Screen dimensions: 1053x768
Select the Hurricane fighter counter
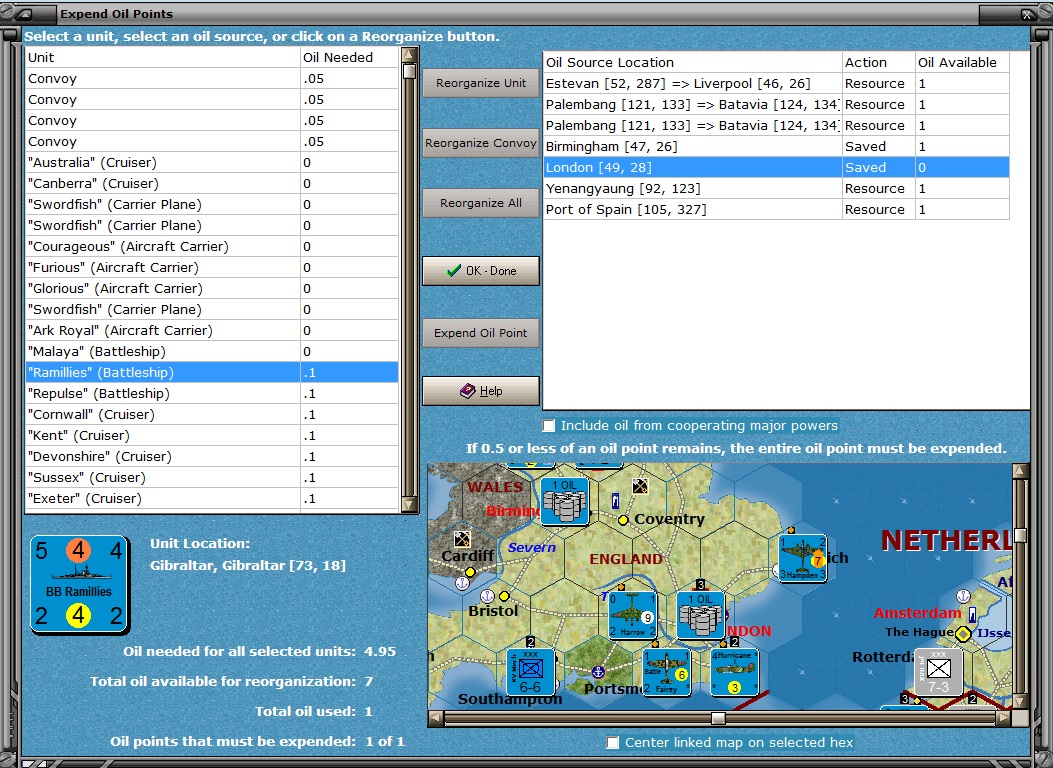[x=734, y=672]
